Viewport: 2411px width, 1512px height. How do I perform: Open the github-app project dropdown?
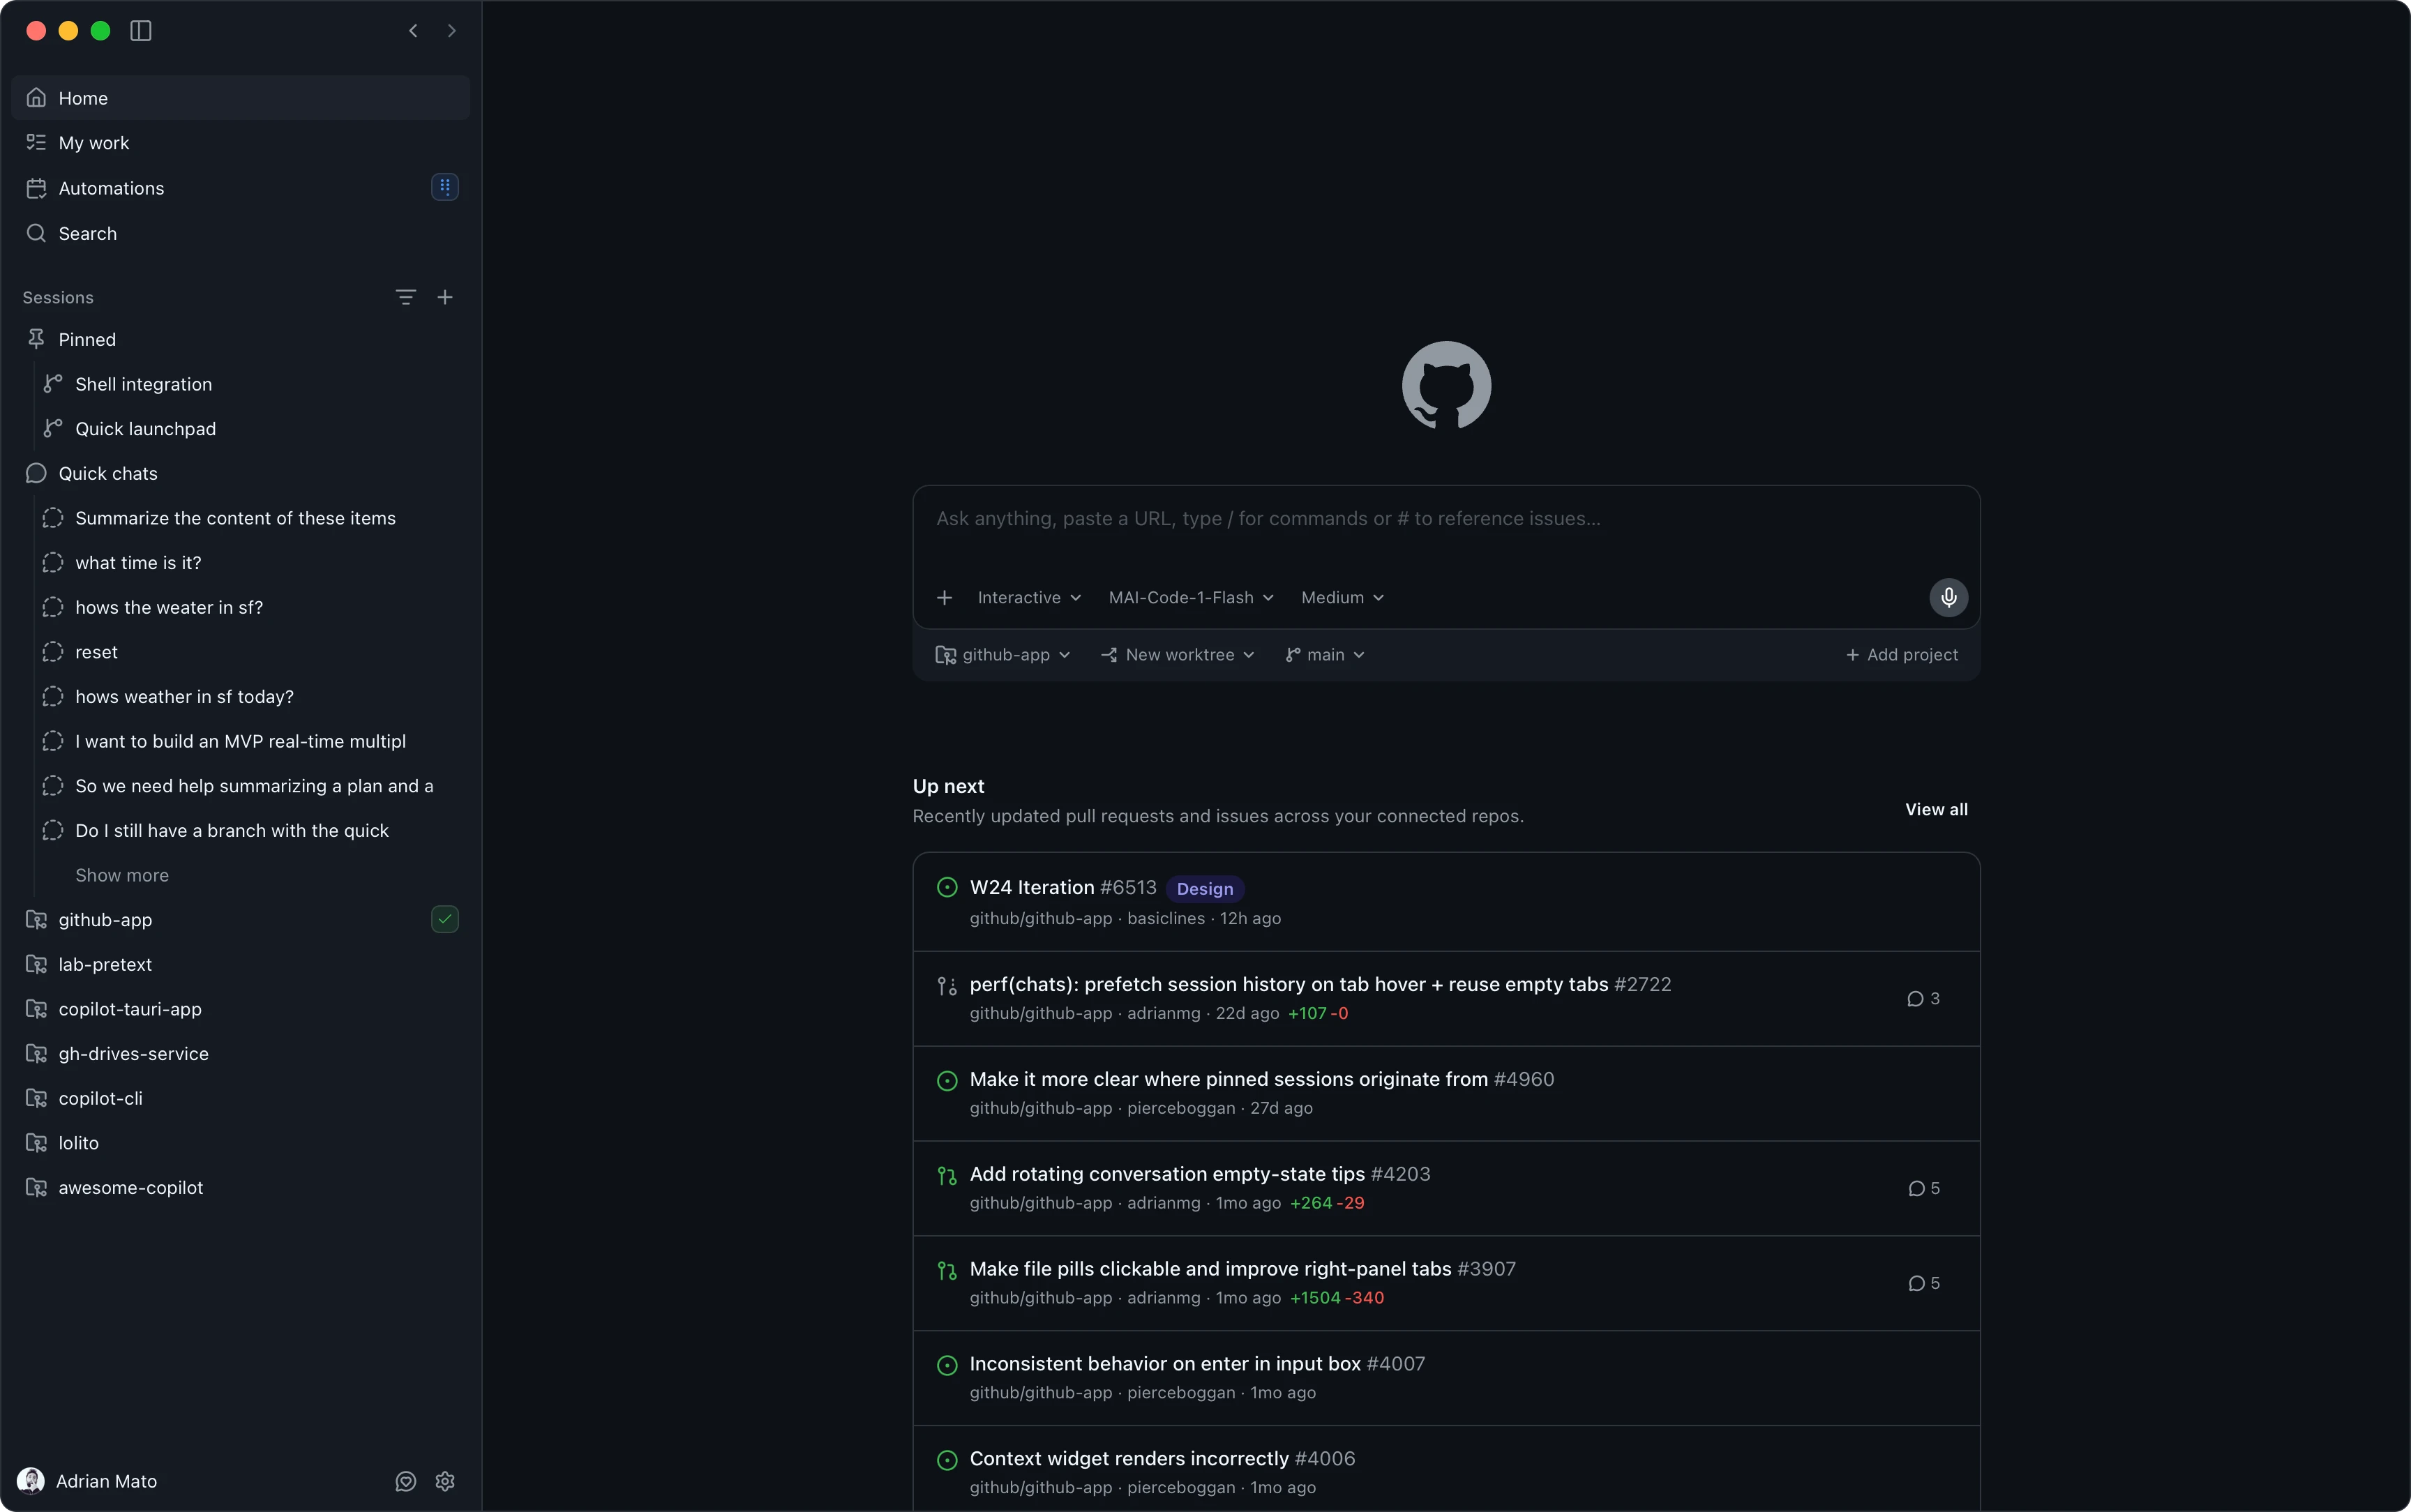(1003, 655)
